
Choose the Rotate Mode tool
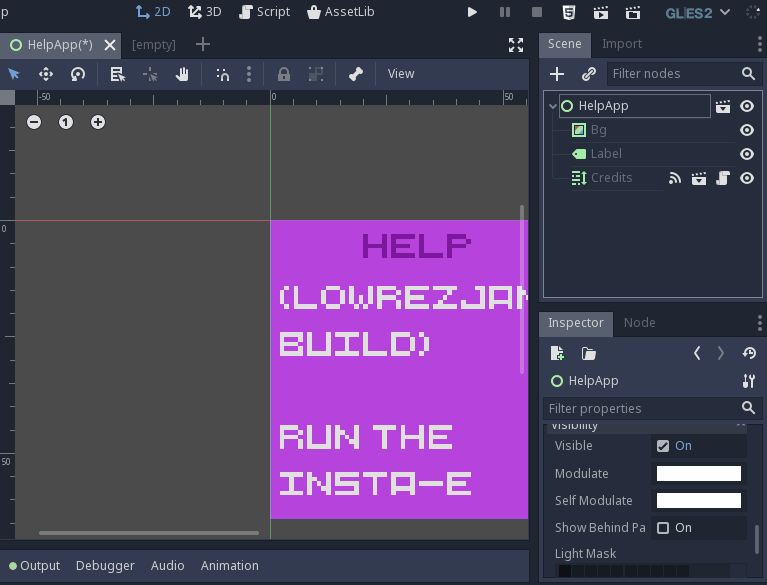[78, 74]
